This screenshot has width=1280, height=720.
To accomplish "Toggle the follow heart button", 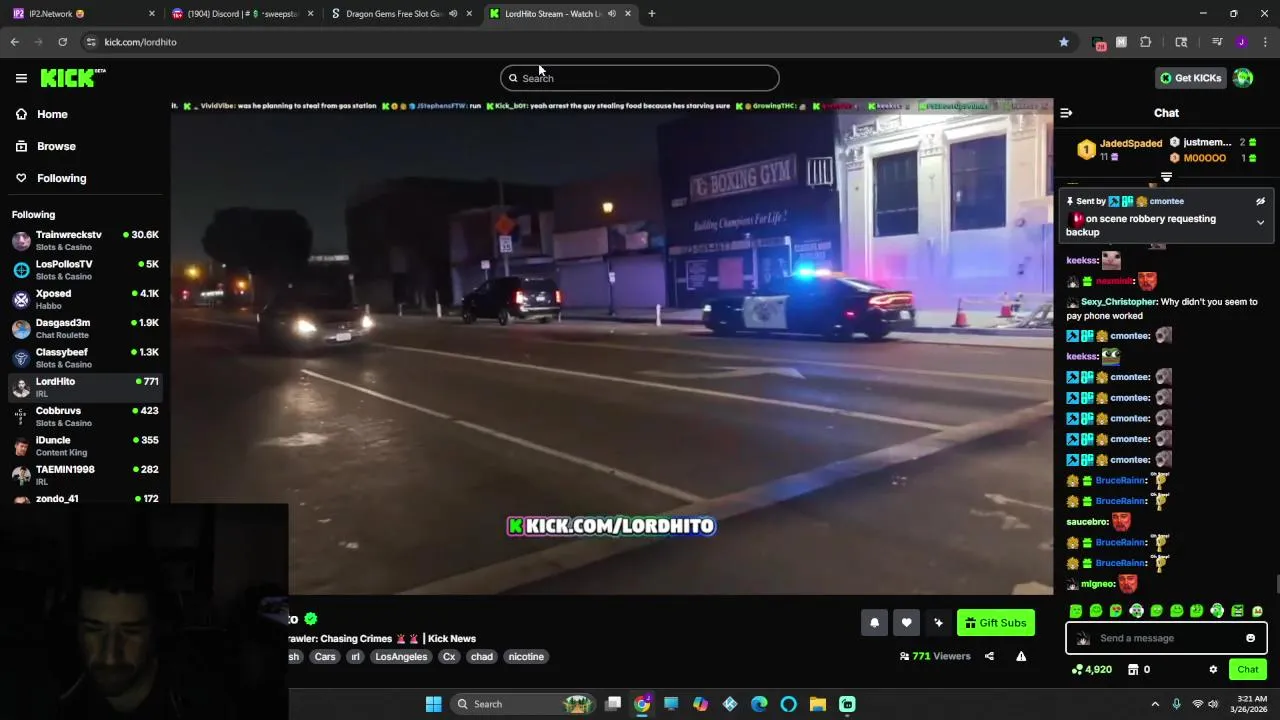I will (x=906, y=623).
